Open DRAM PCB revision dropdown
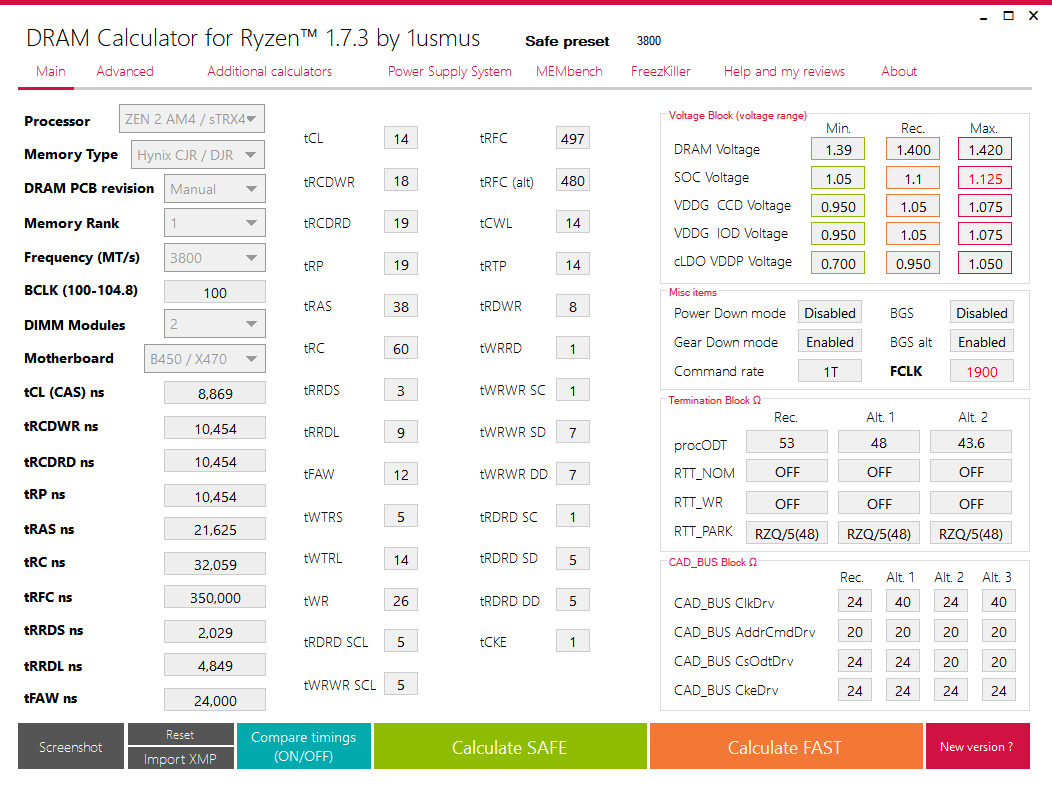Viewport: 1052px width, 791px height. [215, 189]
